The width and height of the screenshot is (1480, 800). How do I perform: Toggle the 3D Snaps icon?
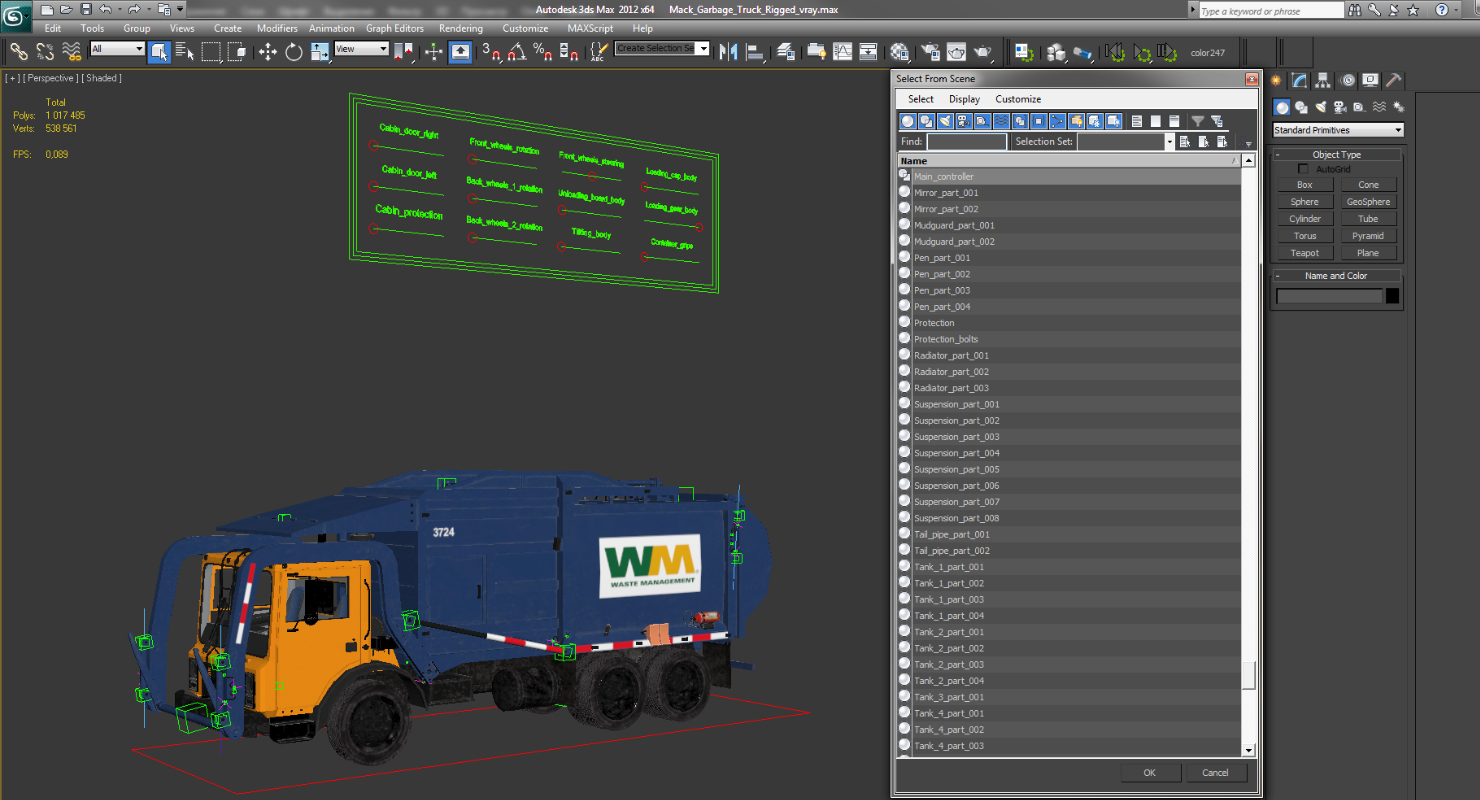coord(491,51)
